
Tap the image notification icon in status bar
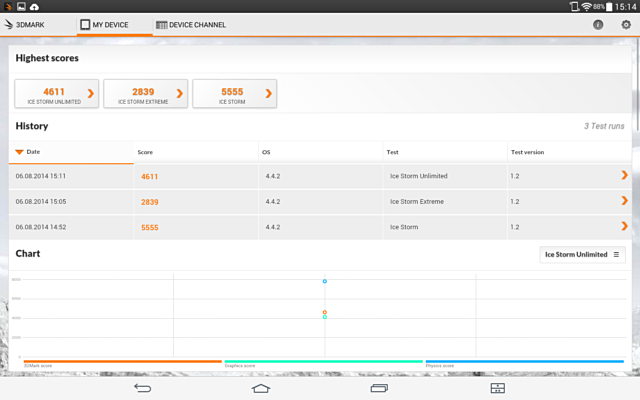click(21, 7)
